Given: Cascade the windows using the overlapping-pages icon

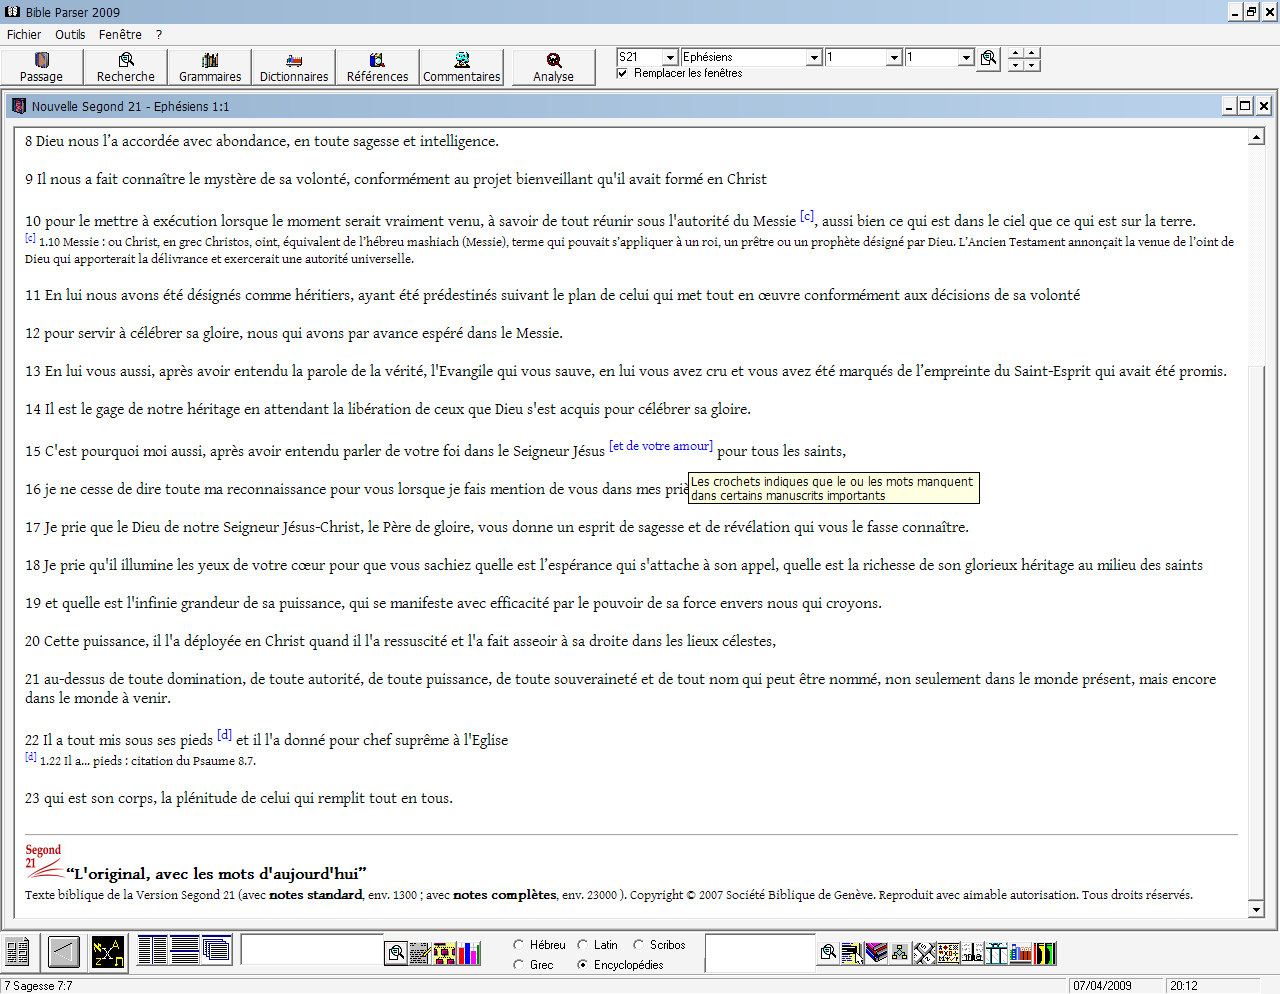Looking at the screenshot, I should click(217, 950).
